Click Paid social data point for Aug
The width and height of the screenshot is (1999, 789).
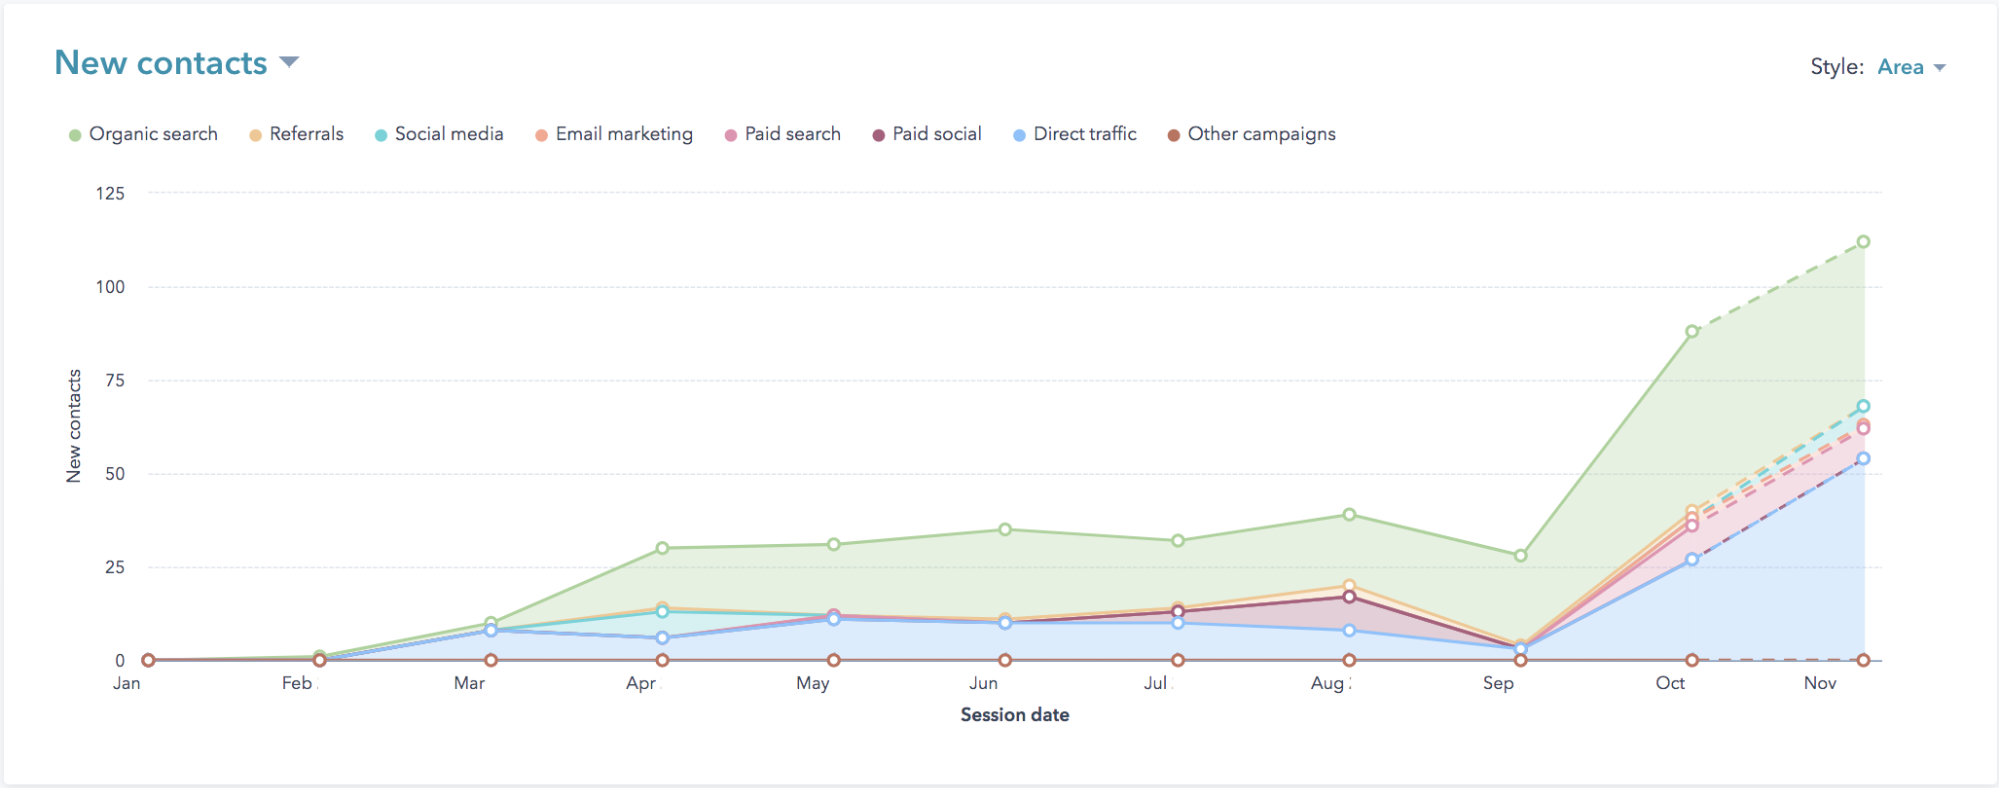pos(1349,597)
